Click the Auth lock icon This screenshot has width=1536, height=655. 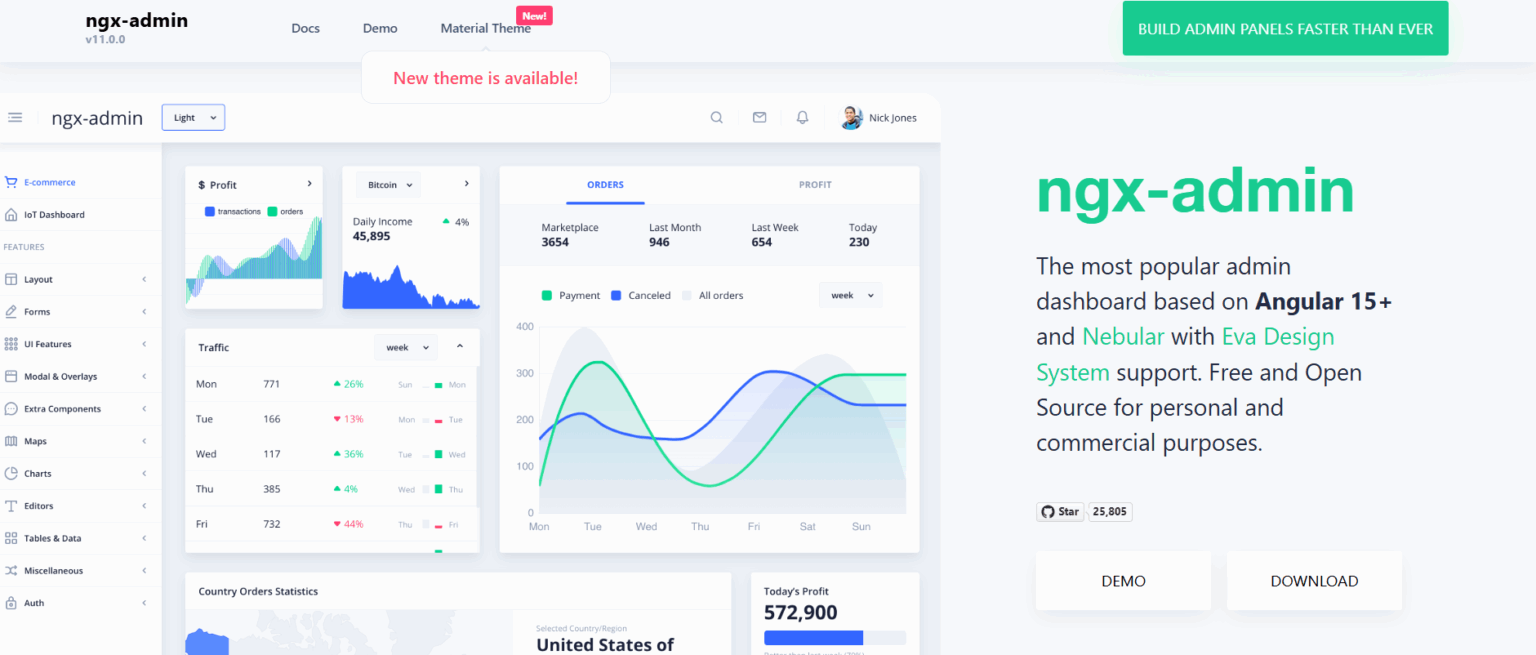12,602
